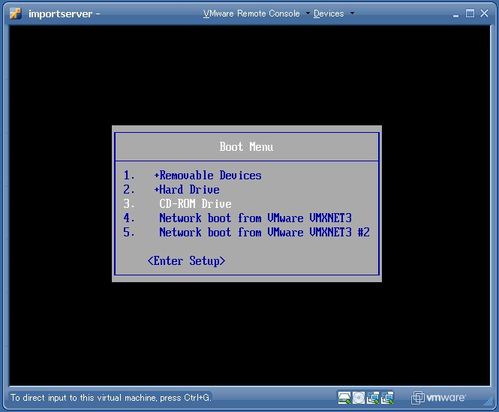499x412 pixels.
Task: Click the hard disk status icon
Action: tap(344, 398)
